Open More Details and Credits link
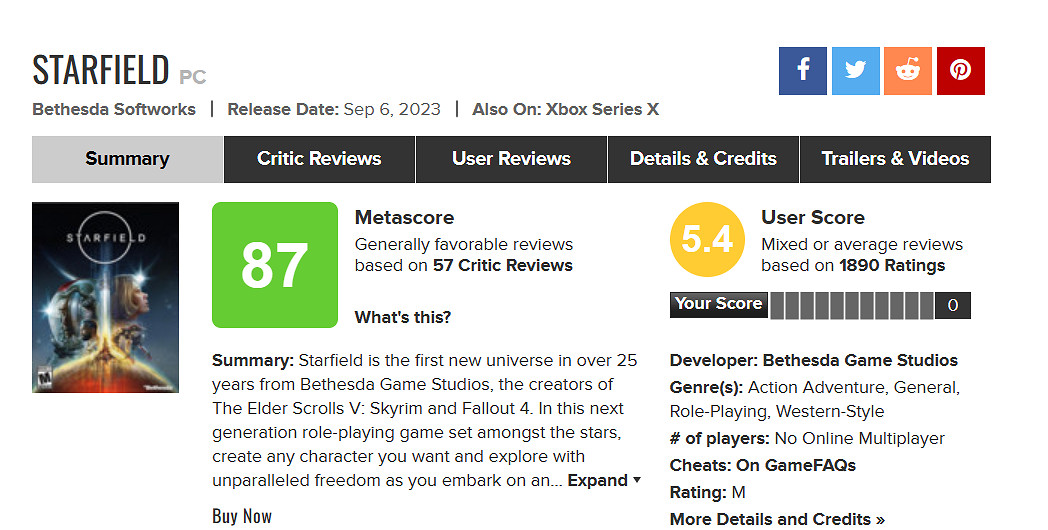This screenshot has height=530, width=1048. (777, 519)
